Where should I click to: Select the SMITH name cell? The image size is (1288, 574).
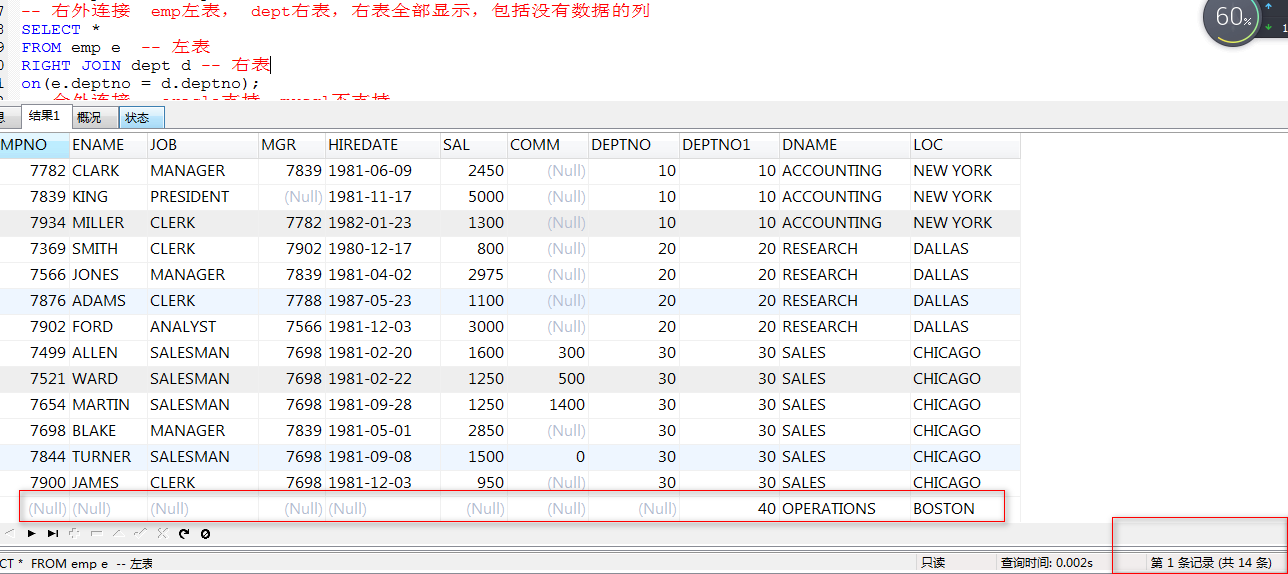pos(108,249)
